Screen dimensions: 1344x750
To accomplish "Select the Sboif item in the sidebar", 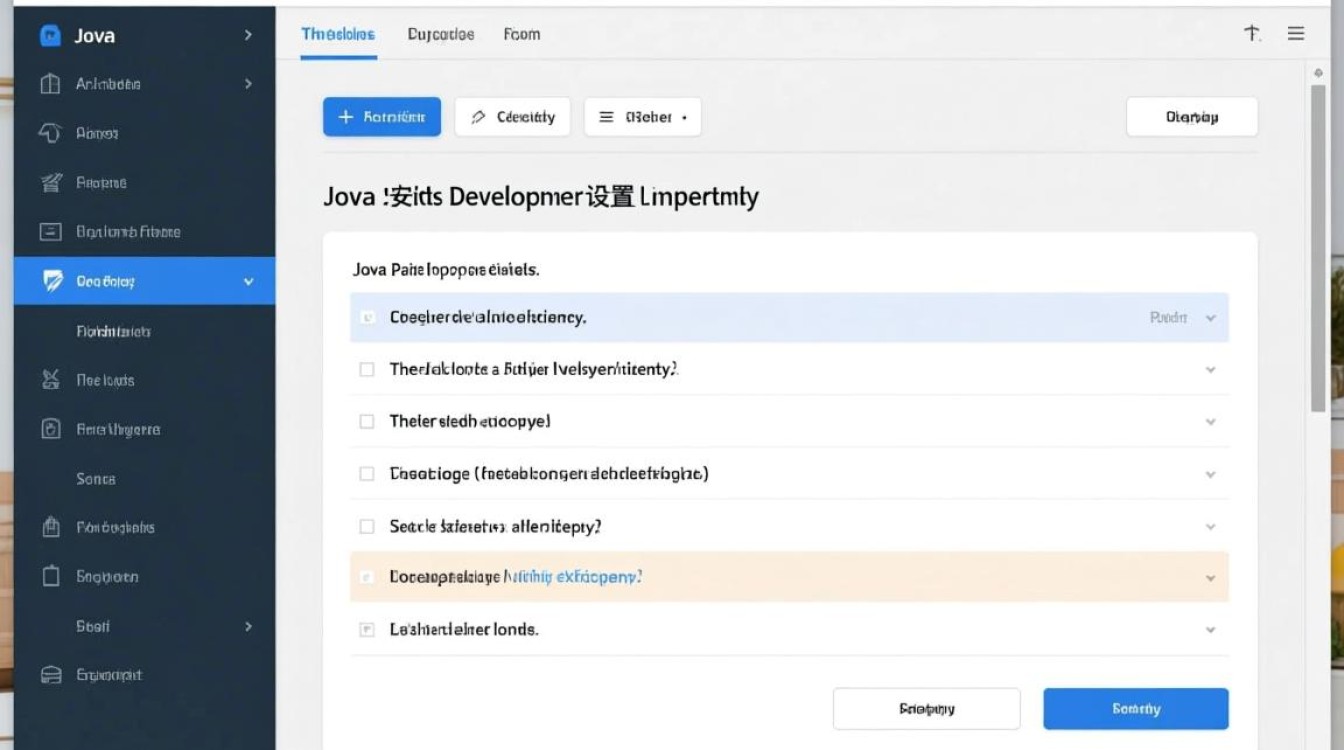I will (x=93, y=626).
